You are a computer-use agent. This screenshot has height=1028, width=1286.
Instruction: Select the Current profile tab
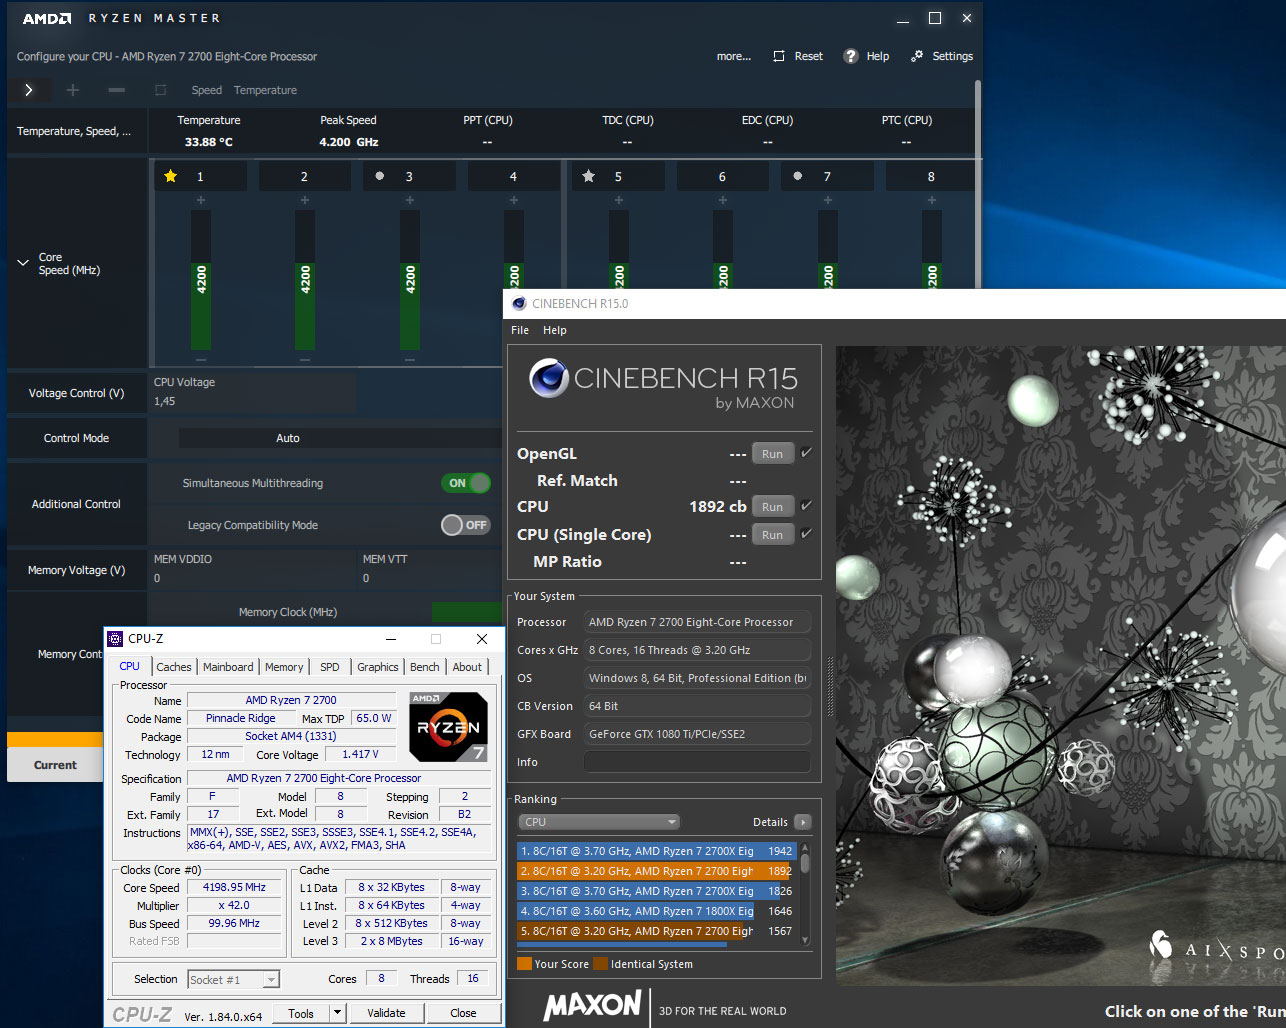[x=55, y=765]
